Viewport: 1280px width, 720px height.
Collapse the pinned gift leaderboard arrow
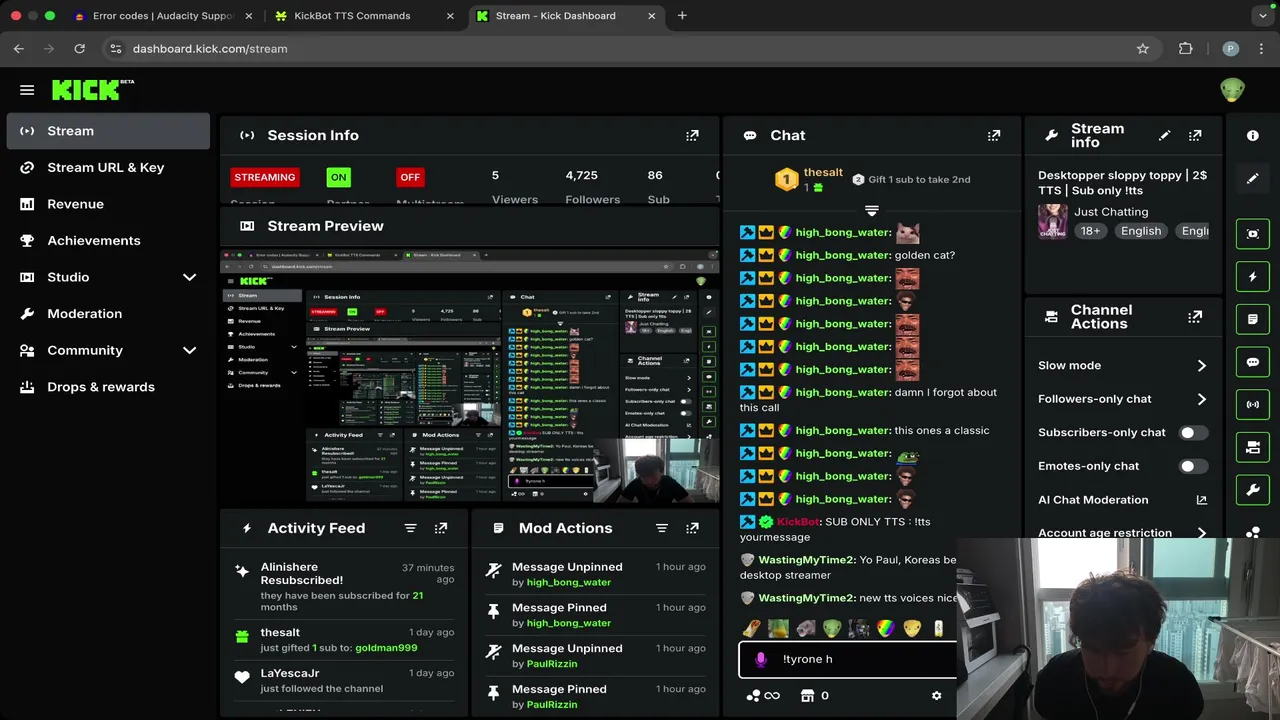click(871, 210)
